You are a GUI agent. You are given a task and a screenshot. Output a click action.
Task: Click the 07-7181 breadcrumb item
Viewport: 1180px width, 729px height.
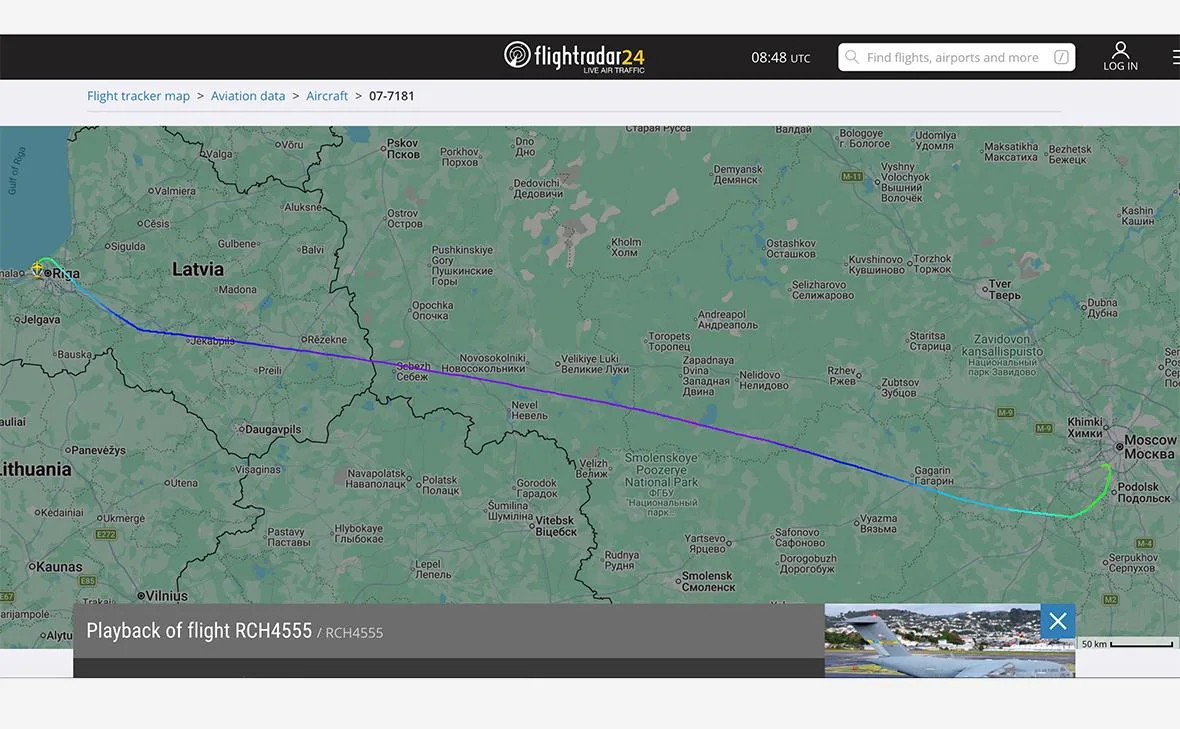(x=391, y=96)
